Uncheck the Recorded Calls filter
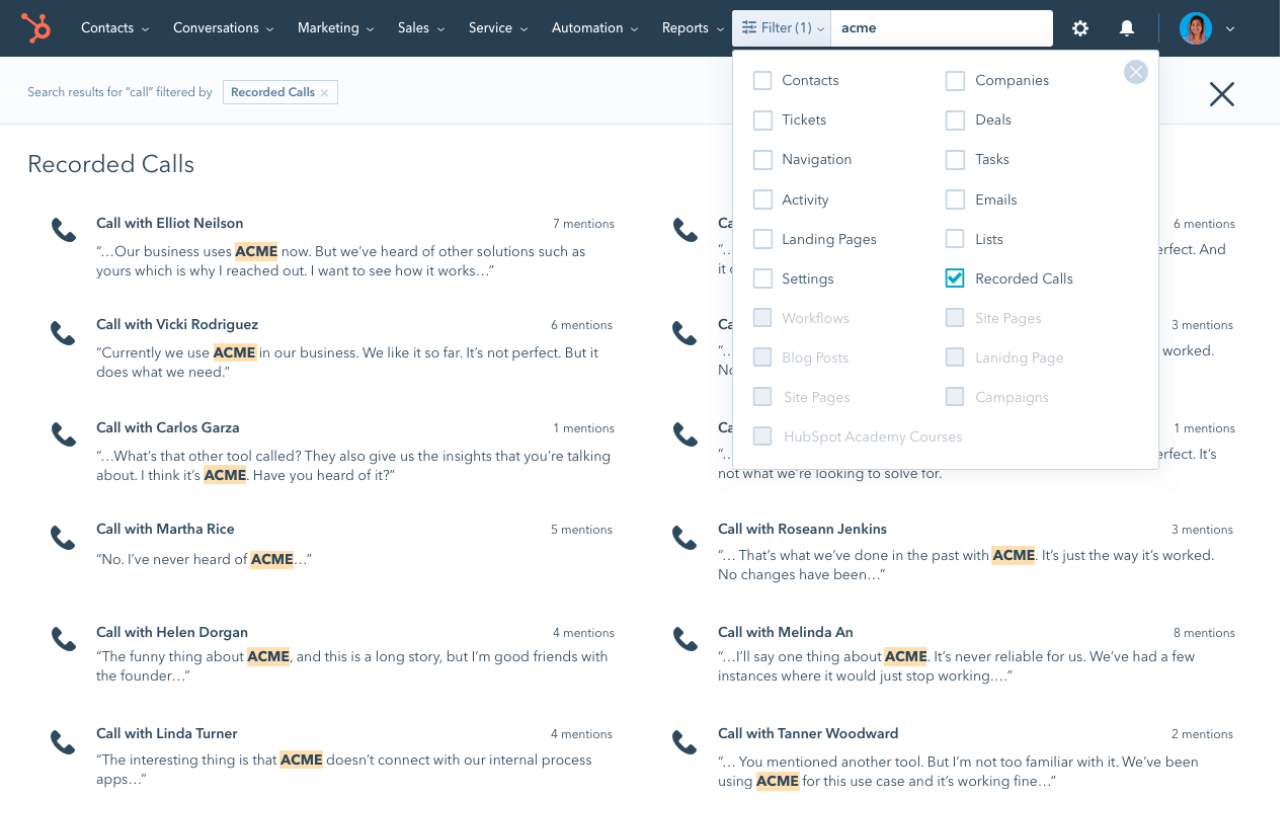1280x813 pixels. point(954,278)
